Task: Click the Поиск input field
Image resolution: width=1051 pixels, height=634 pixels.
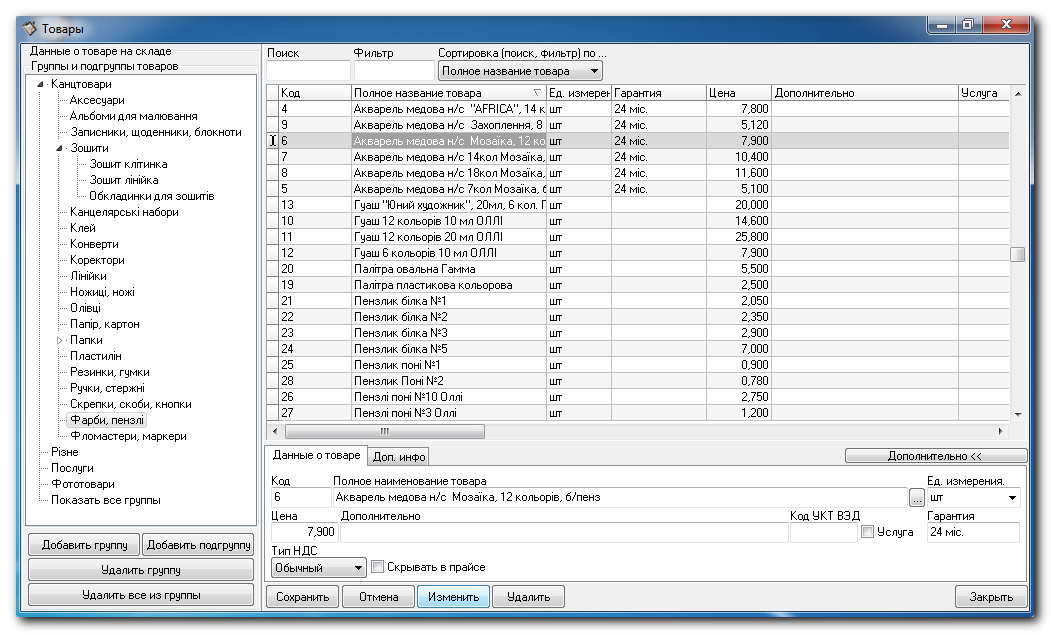Action: pos(308,71)
